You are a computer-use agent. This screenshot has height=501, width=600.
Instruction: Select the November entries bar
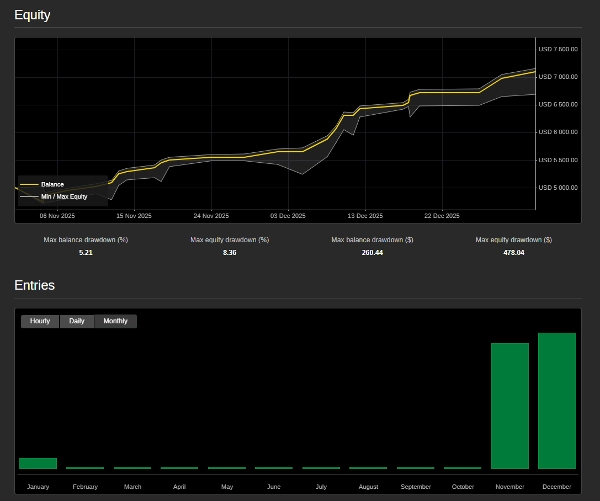(510, 406)
